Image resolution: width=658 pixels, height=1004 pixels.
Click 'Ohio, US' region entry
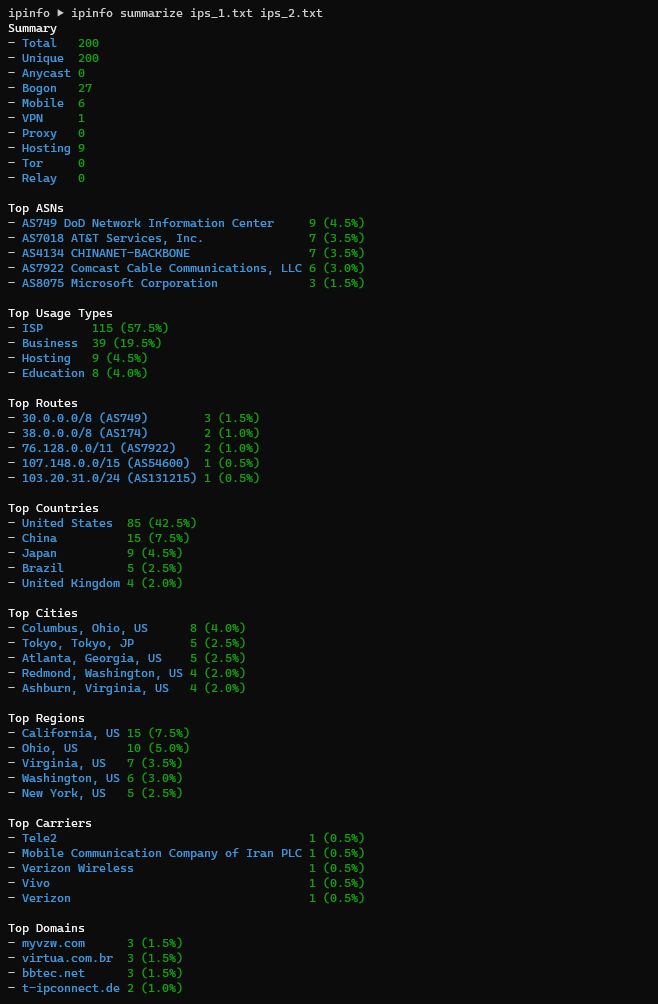tap(50, 748)
